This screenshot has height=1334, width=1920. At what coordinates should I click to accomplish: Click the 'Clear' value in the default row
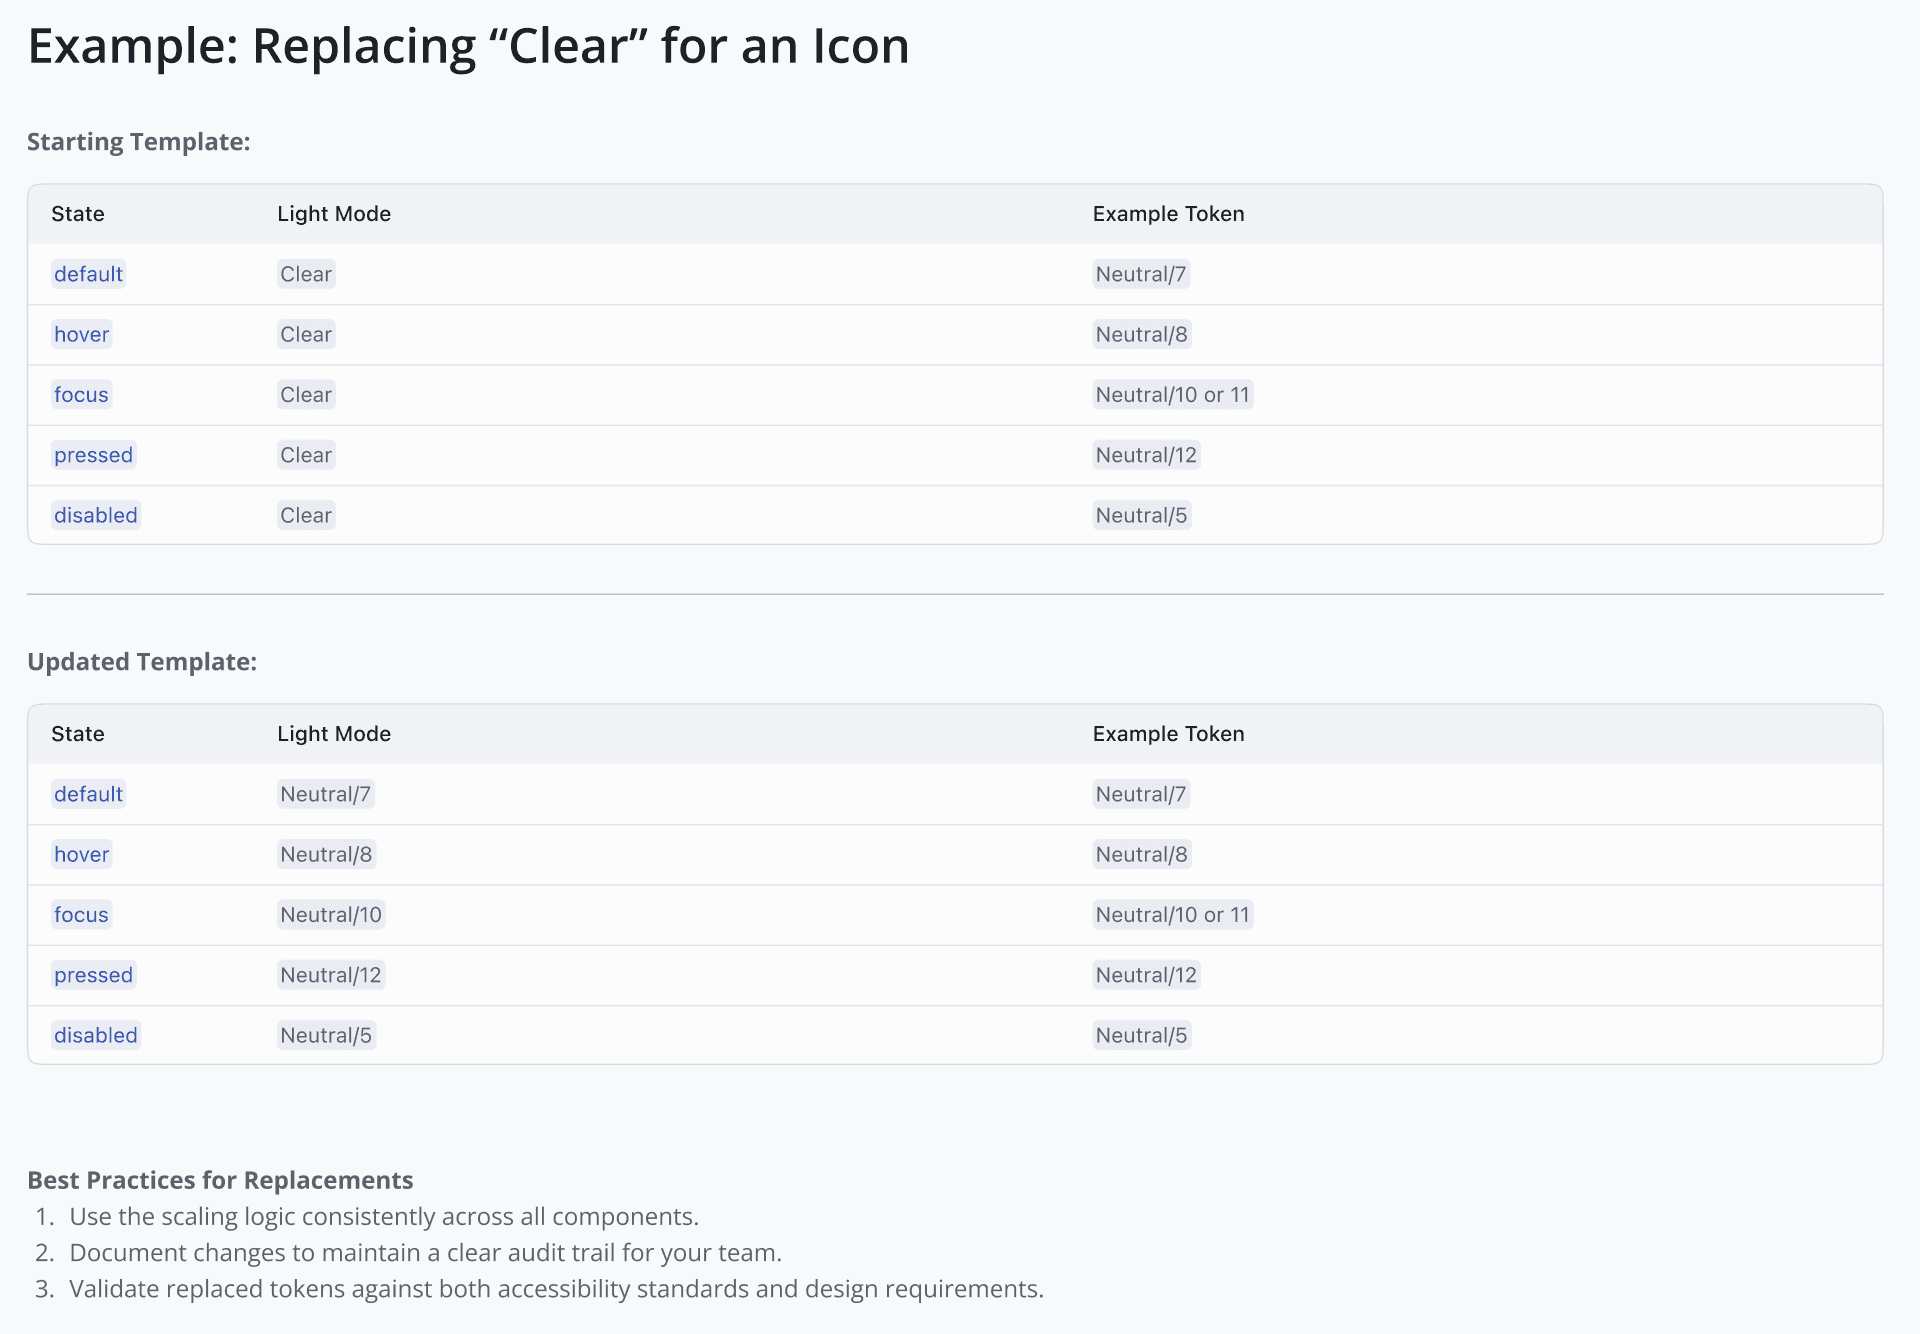click(306, 274)
